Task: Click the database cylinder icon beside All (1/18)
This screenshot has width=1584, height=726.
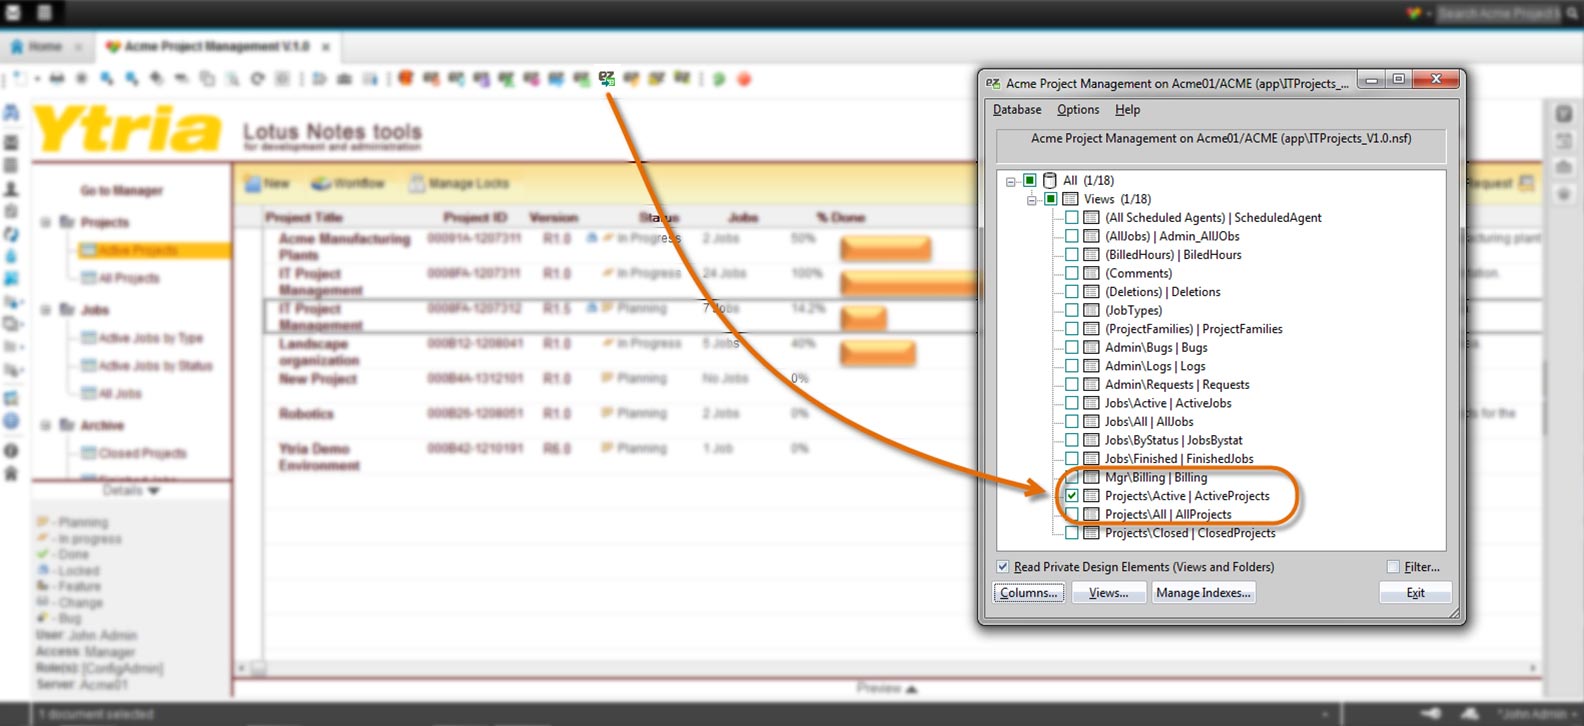Action: (x=1050, y=180)
